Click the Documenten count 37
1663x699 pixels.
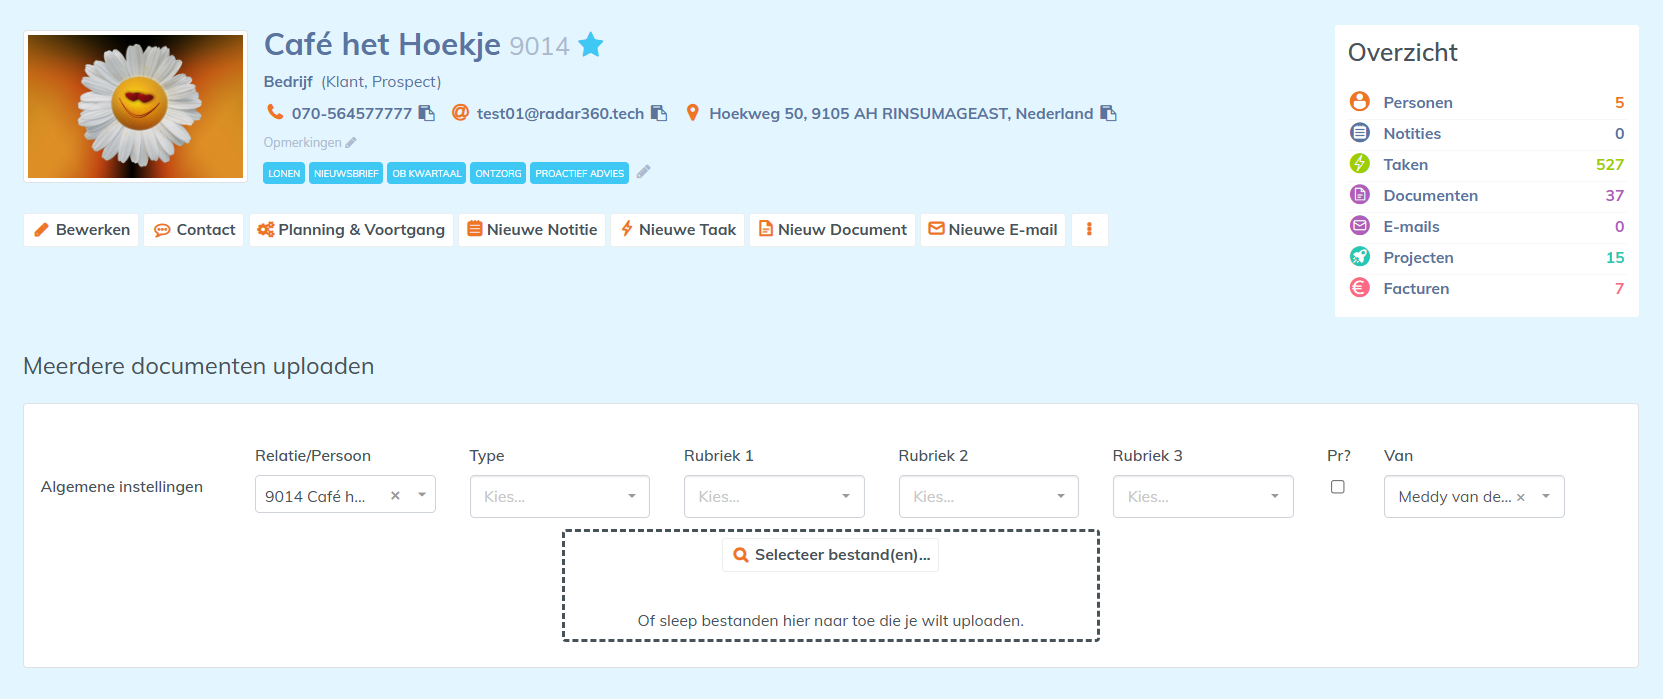coord(1615,195)
